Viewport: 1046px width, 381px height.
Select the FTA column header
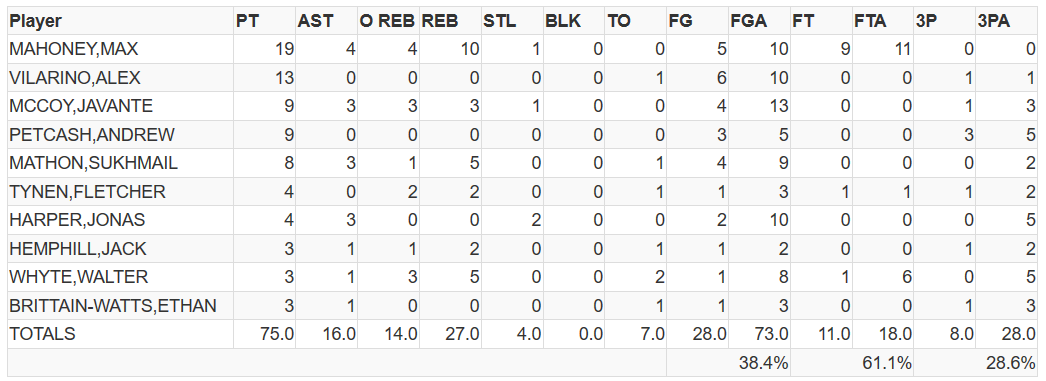point(871,21)
